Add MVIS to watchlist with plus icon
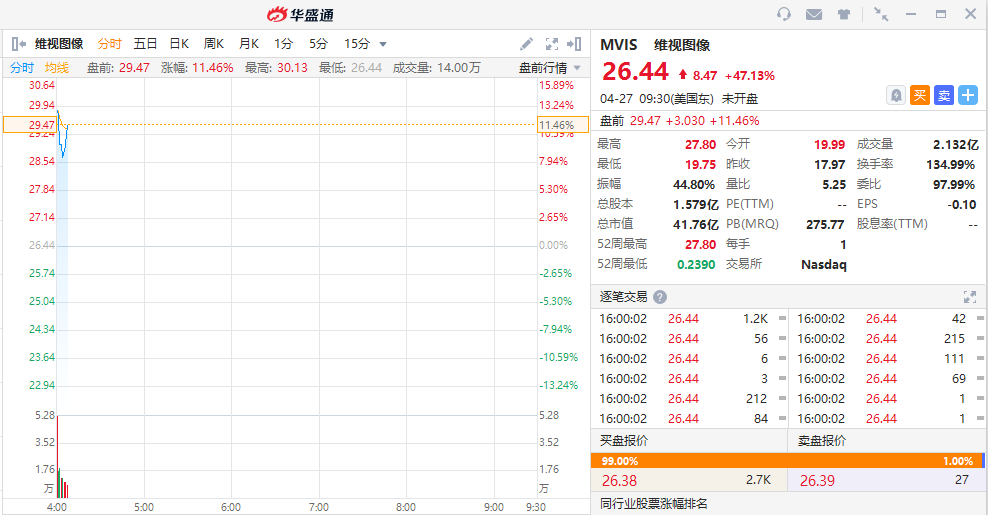Screen dimensions: 988x515 coord(967,95)
